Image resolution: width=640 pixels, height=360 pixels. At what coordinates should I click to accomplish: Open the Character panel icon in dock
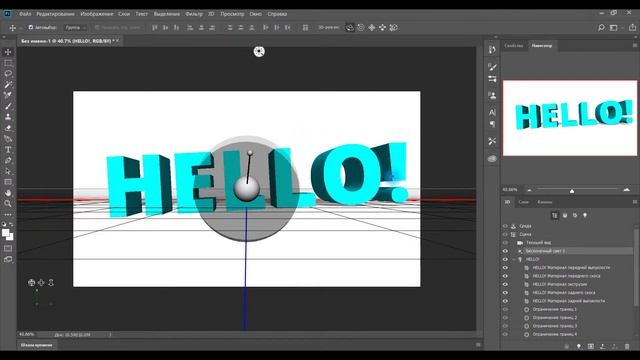(492, 112)
